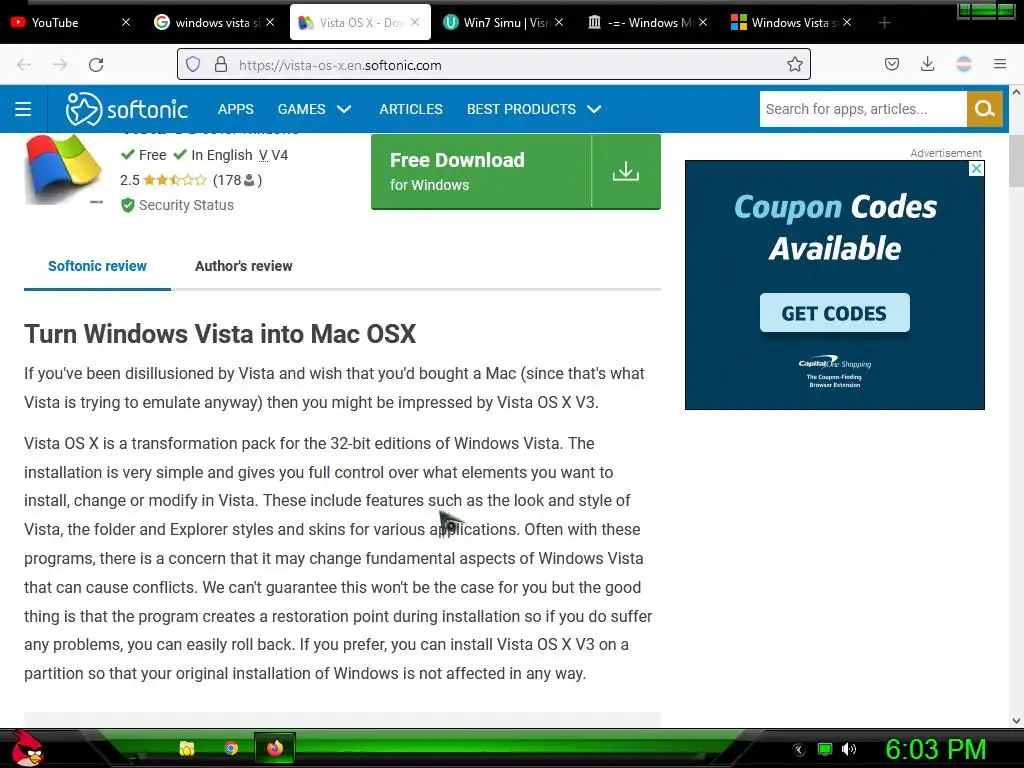1024x768 pixels.
Task: Launch Chrome from the taskbar
Action: 231,748
